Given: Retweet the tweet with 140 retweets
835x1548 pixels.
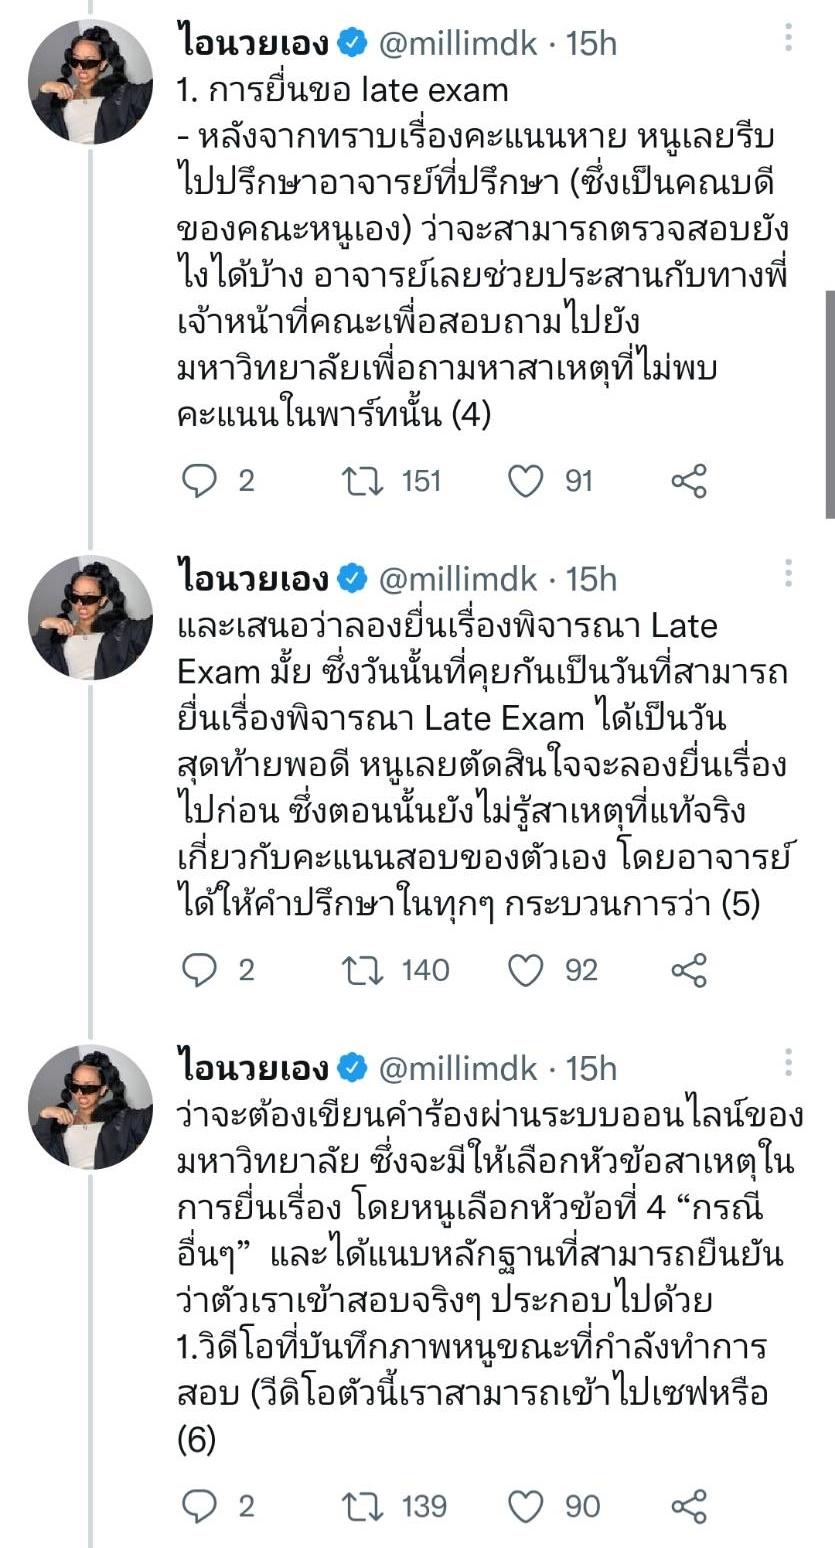Looking at the screenshot, I should 356,970.
